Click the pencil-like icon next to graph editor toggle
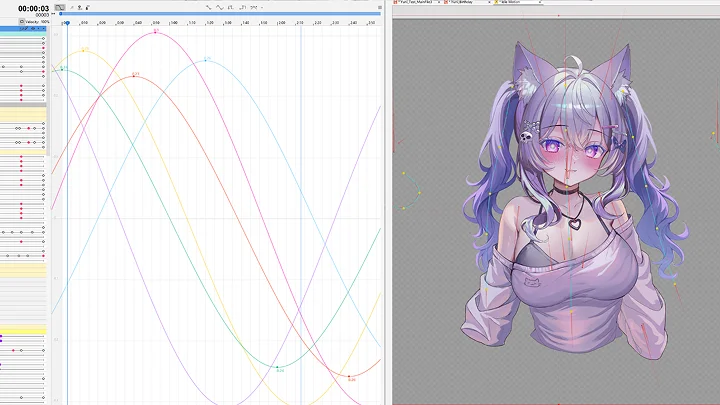The width and height of the screenshot is (720, 405). click(72, 7)
